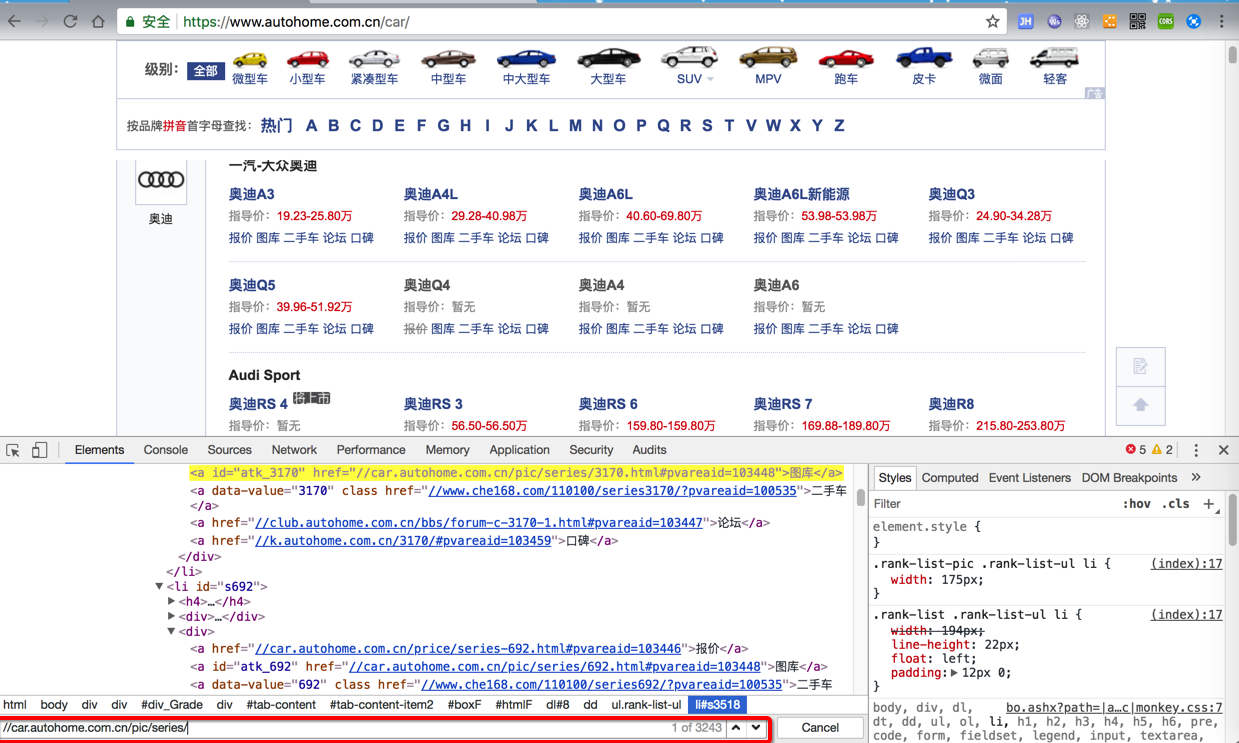Open the green CORS extension

click(1166, 21)
